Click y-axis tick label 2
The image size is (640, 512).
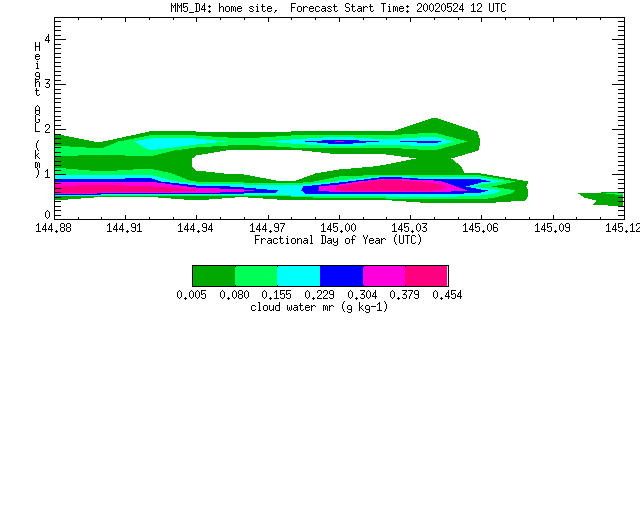pos(47,129)
